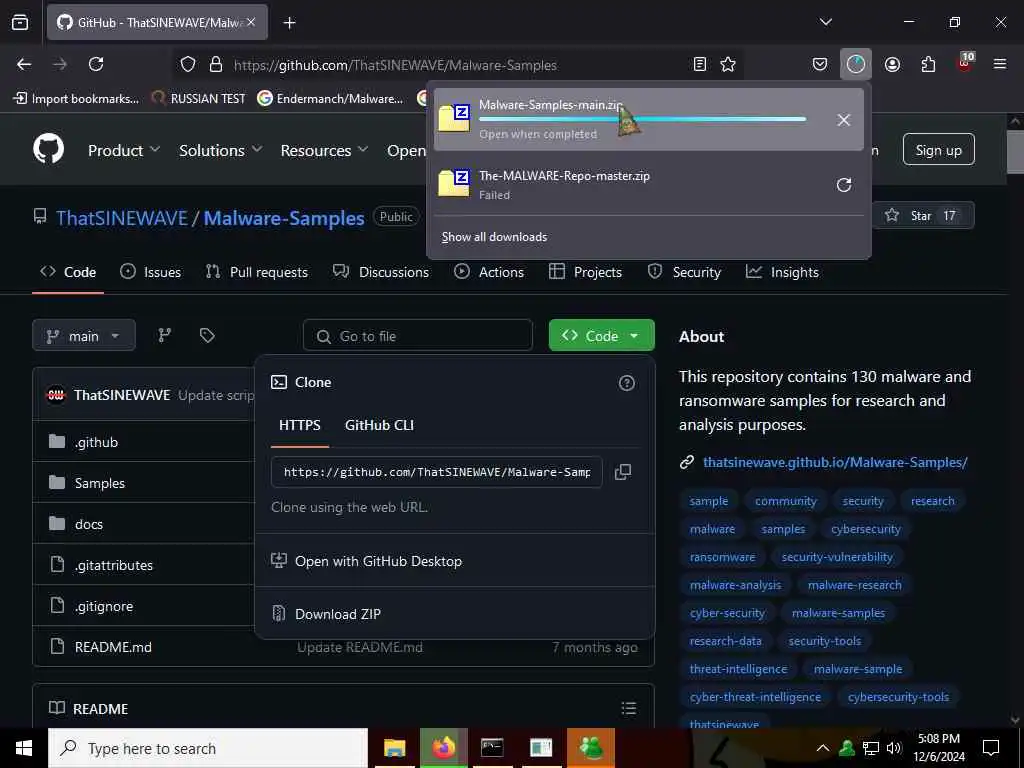Cancel the Malware-Samples-main.zip download
Screen dimensions: 1024x768
(844, 120)
